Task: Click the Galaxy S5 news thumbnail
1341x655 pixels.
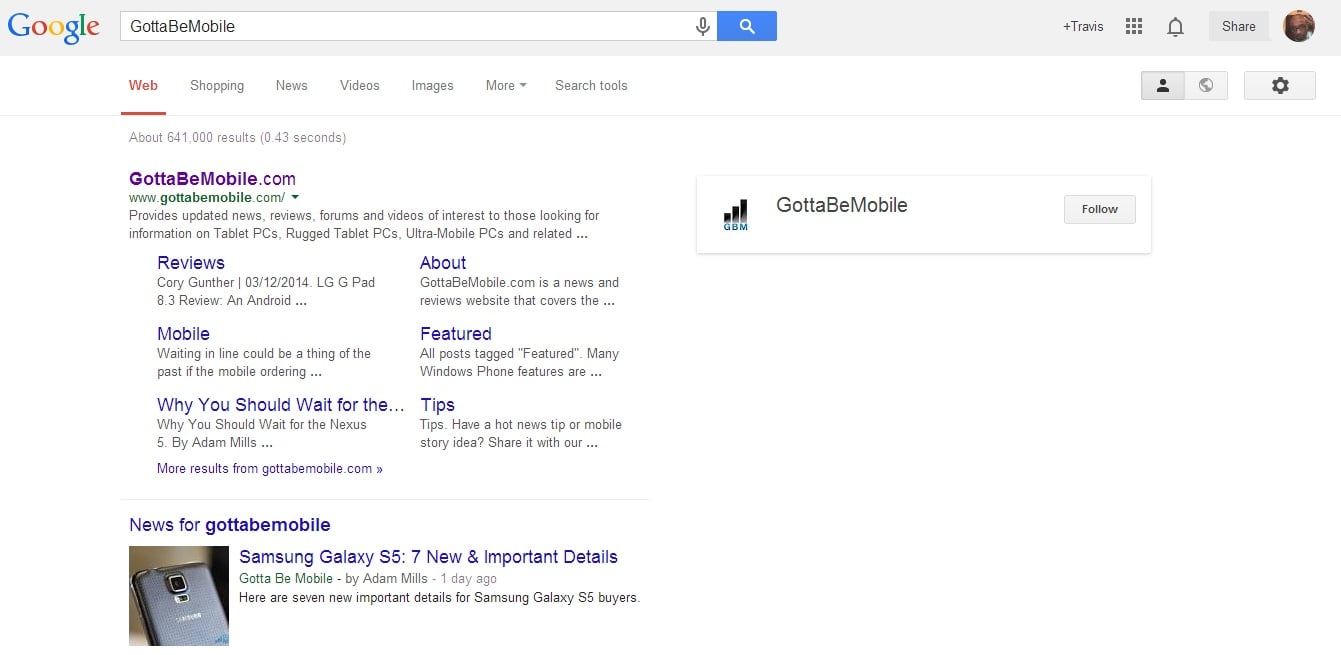Action: pos(179,596)
